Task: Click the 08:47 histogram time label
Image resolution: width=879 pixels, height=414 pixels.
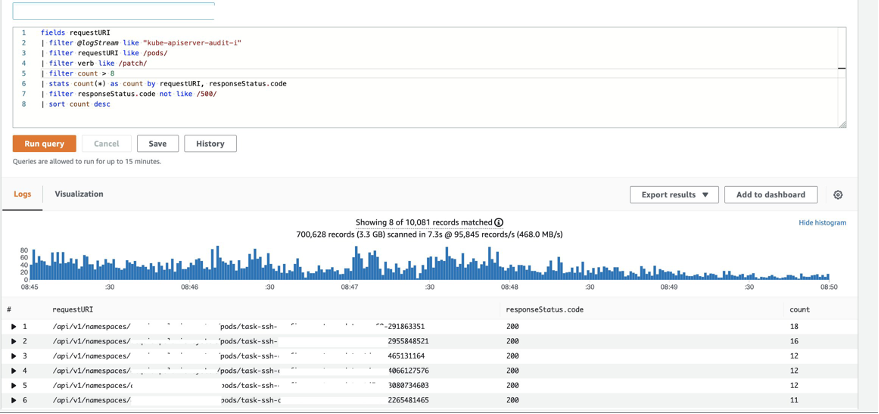Action: pyautogui.click(x=349, y=287)
